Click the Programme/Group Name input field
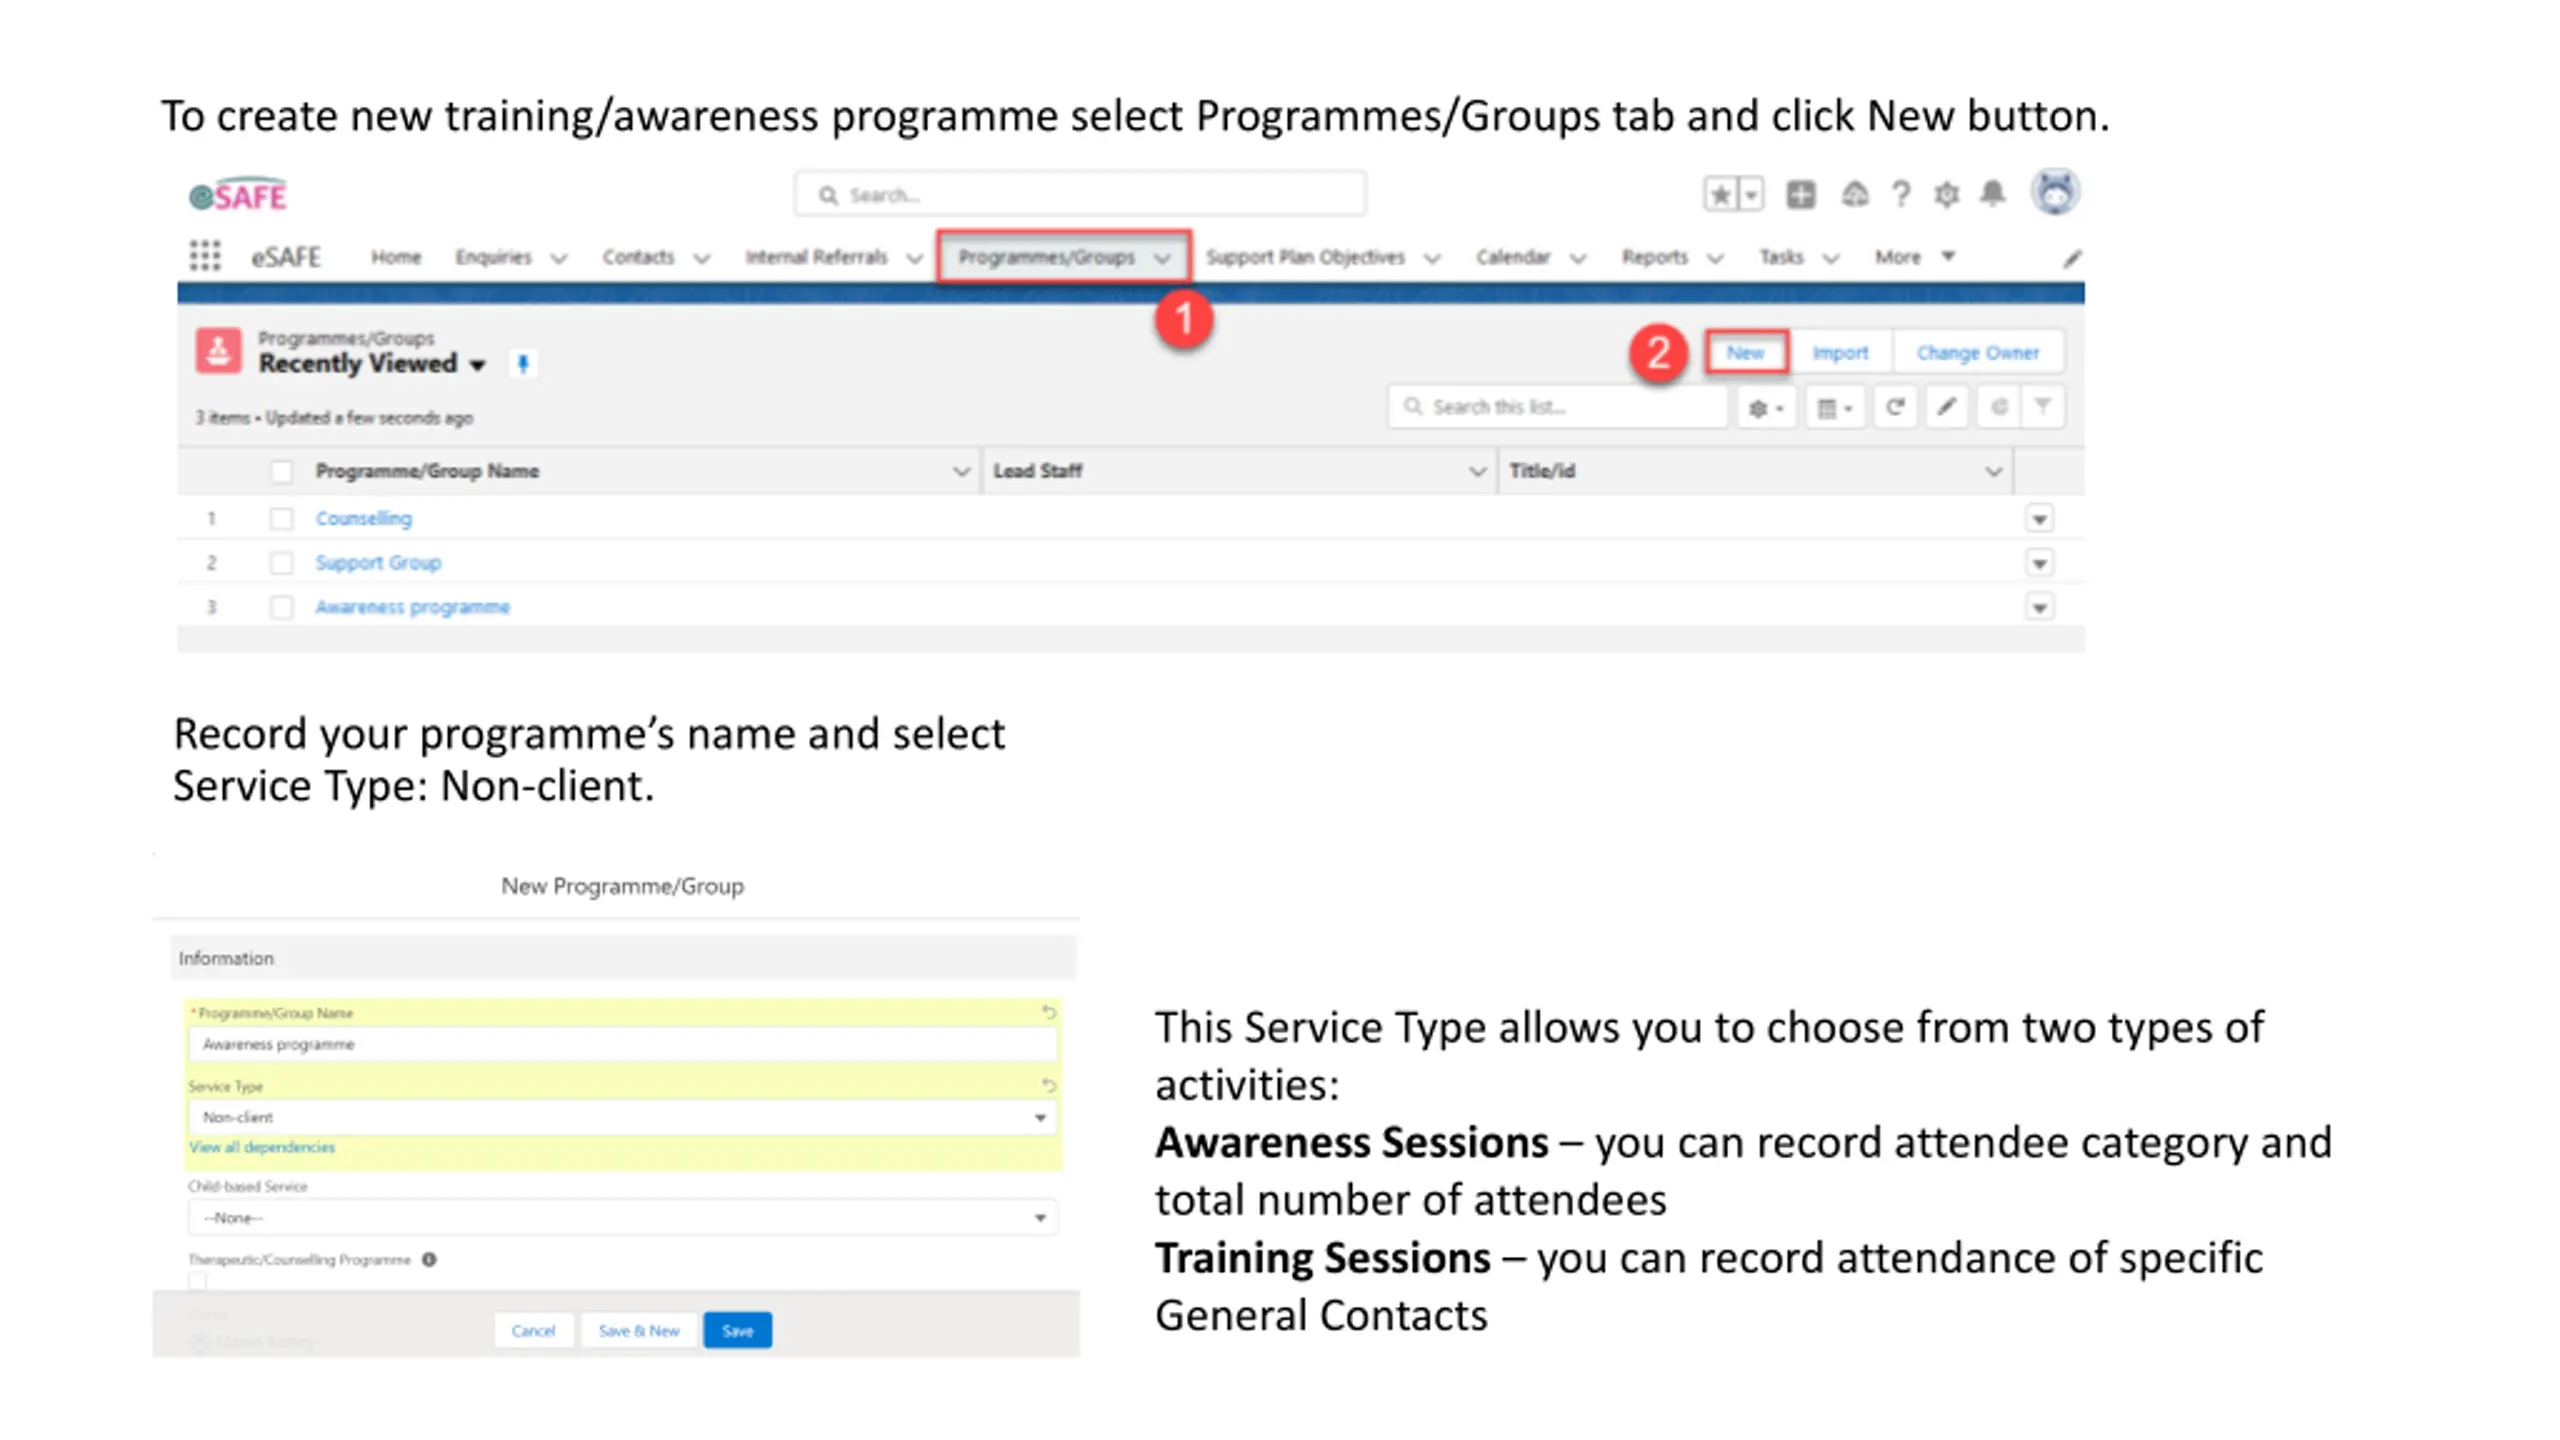Screen dimensions: 2560x1440 click(x=622, y=1044)
